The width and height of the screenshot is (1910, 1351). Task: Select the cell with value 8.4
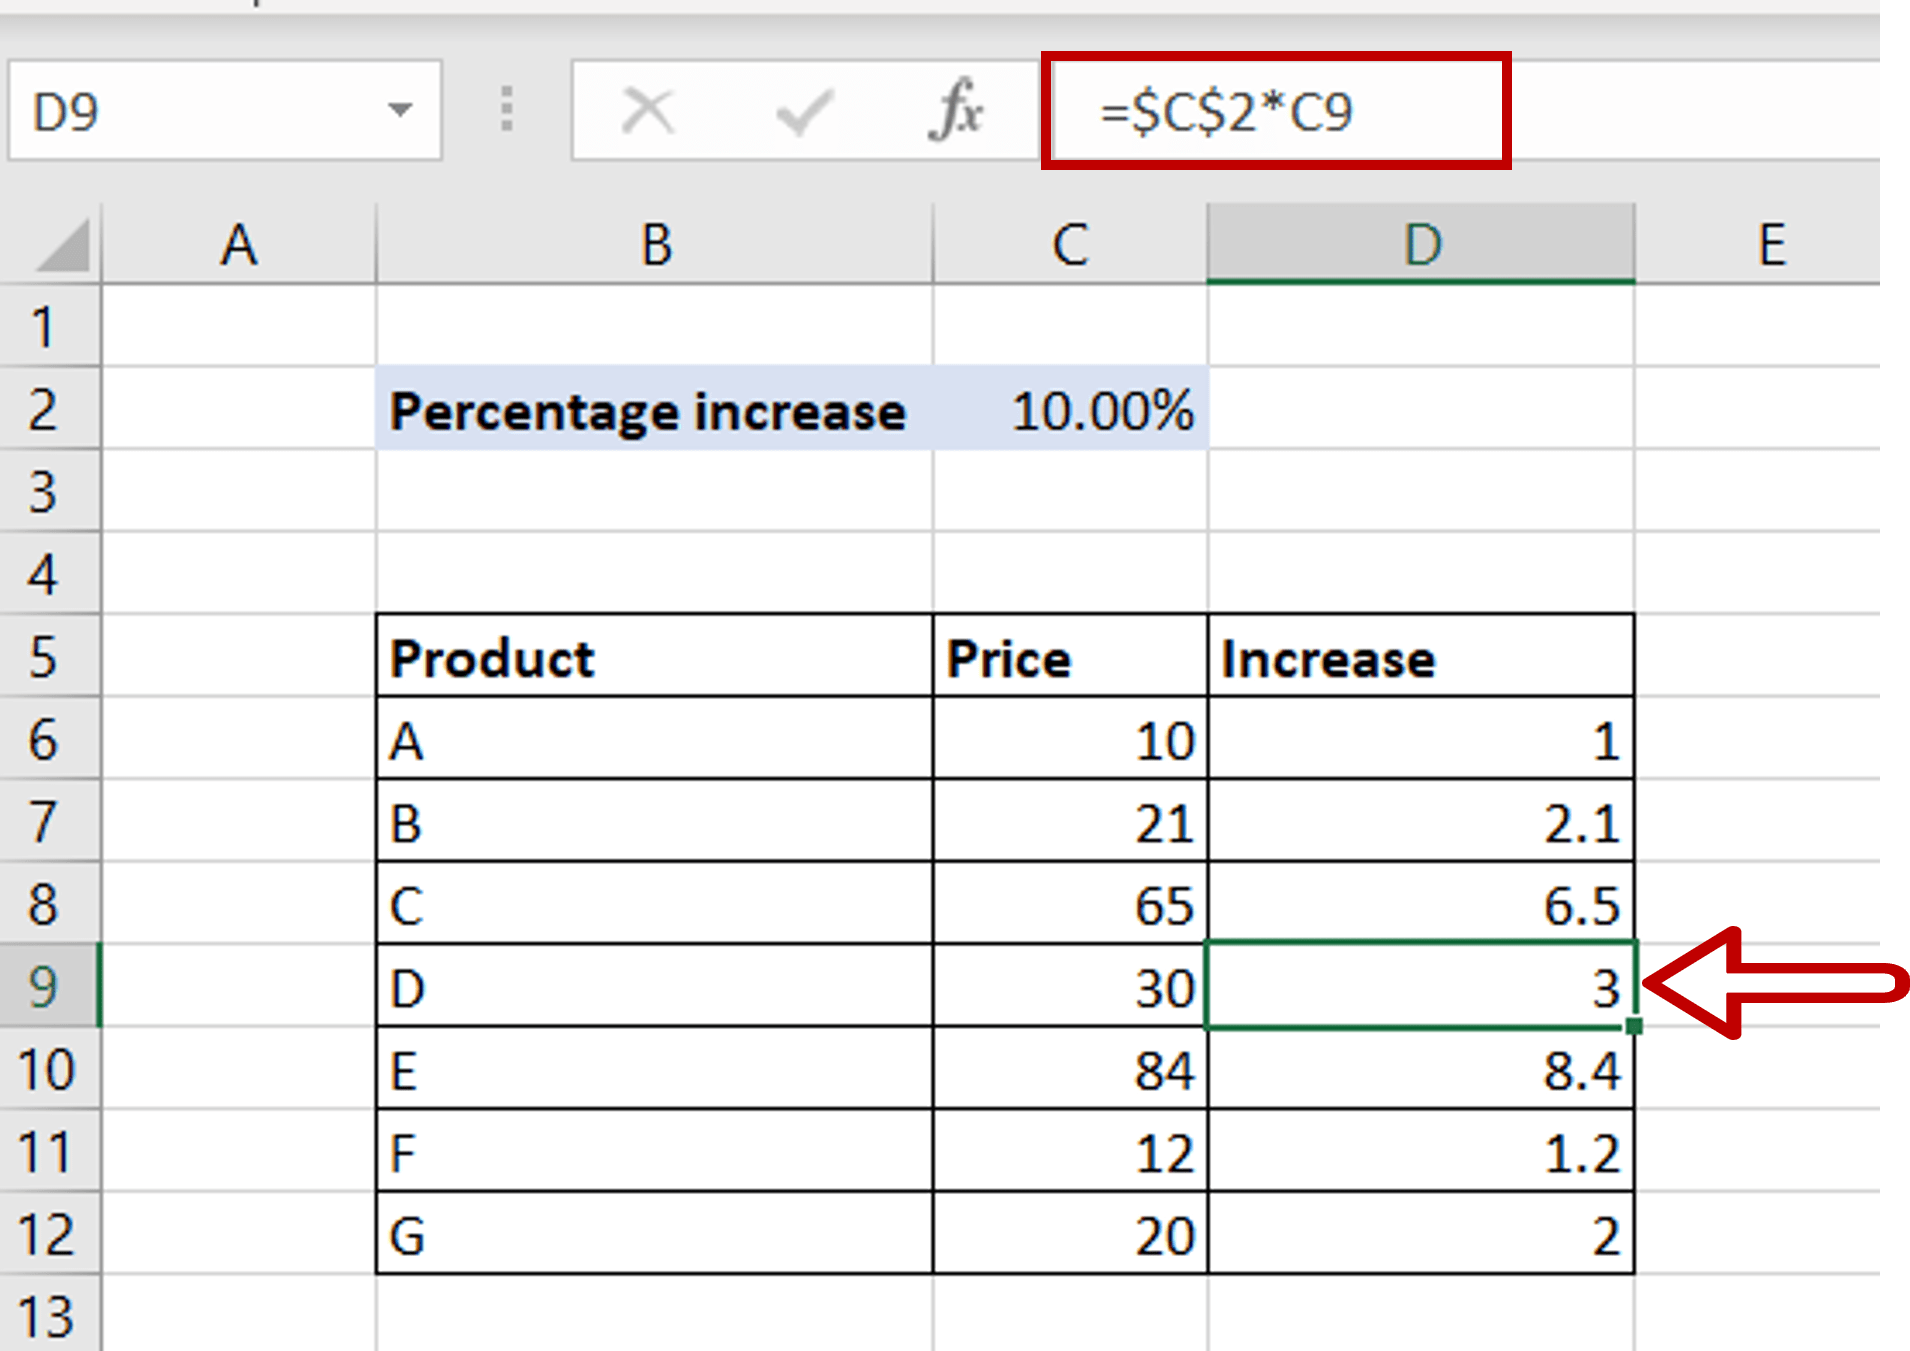(x=1420, y=1070)
